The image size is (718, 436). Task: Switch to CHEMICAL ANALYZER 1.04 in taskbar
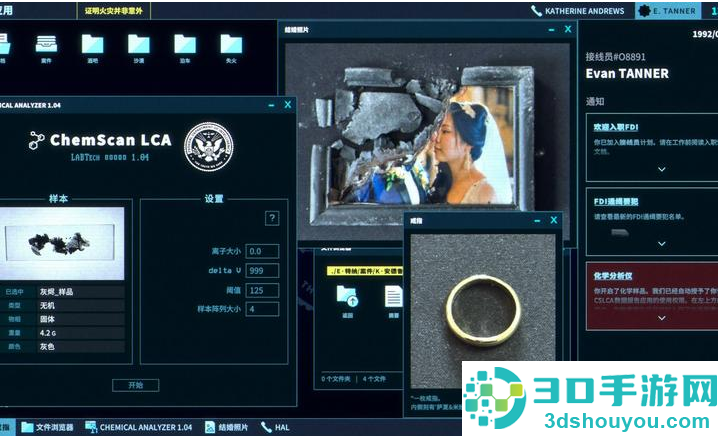(x=139, y=427)
